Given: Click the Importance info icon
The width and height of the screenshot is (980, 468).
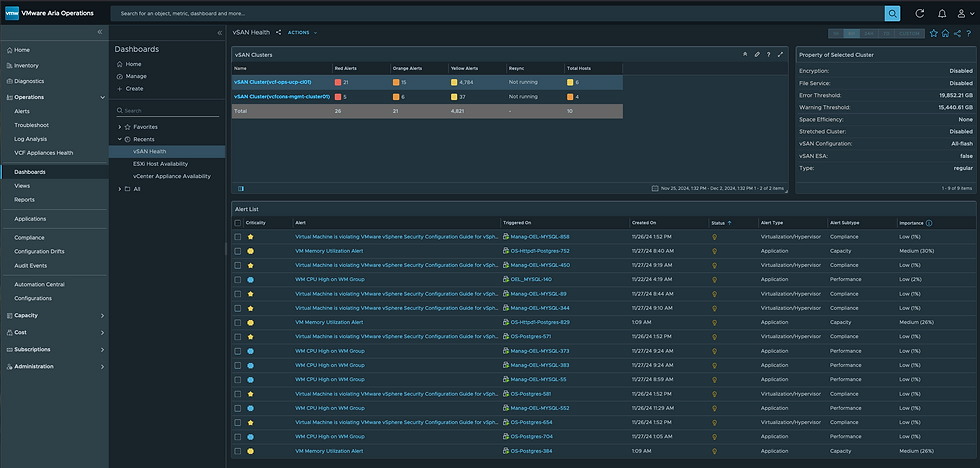Looking at the screenshot, I should [929, 222].
